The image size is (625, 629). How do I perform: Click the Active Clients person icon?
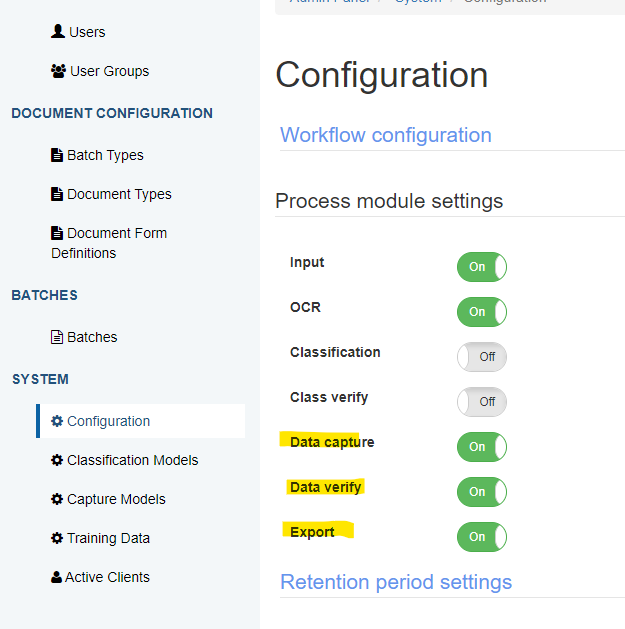[x=57, y=577]
